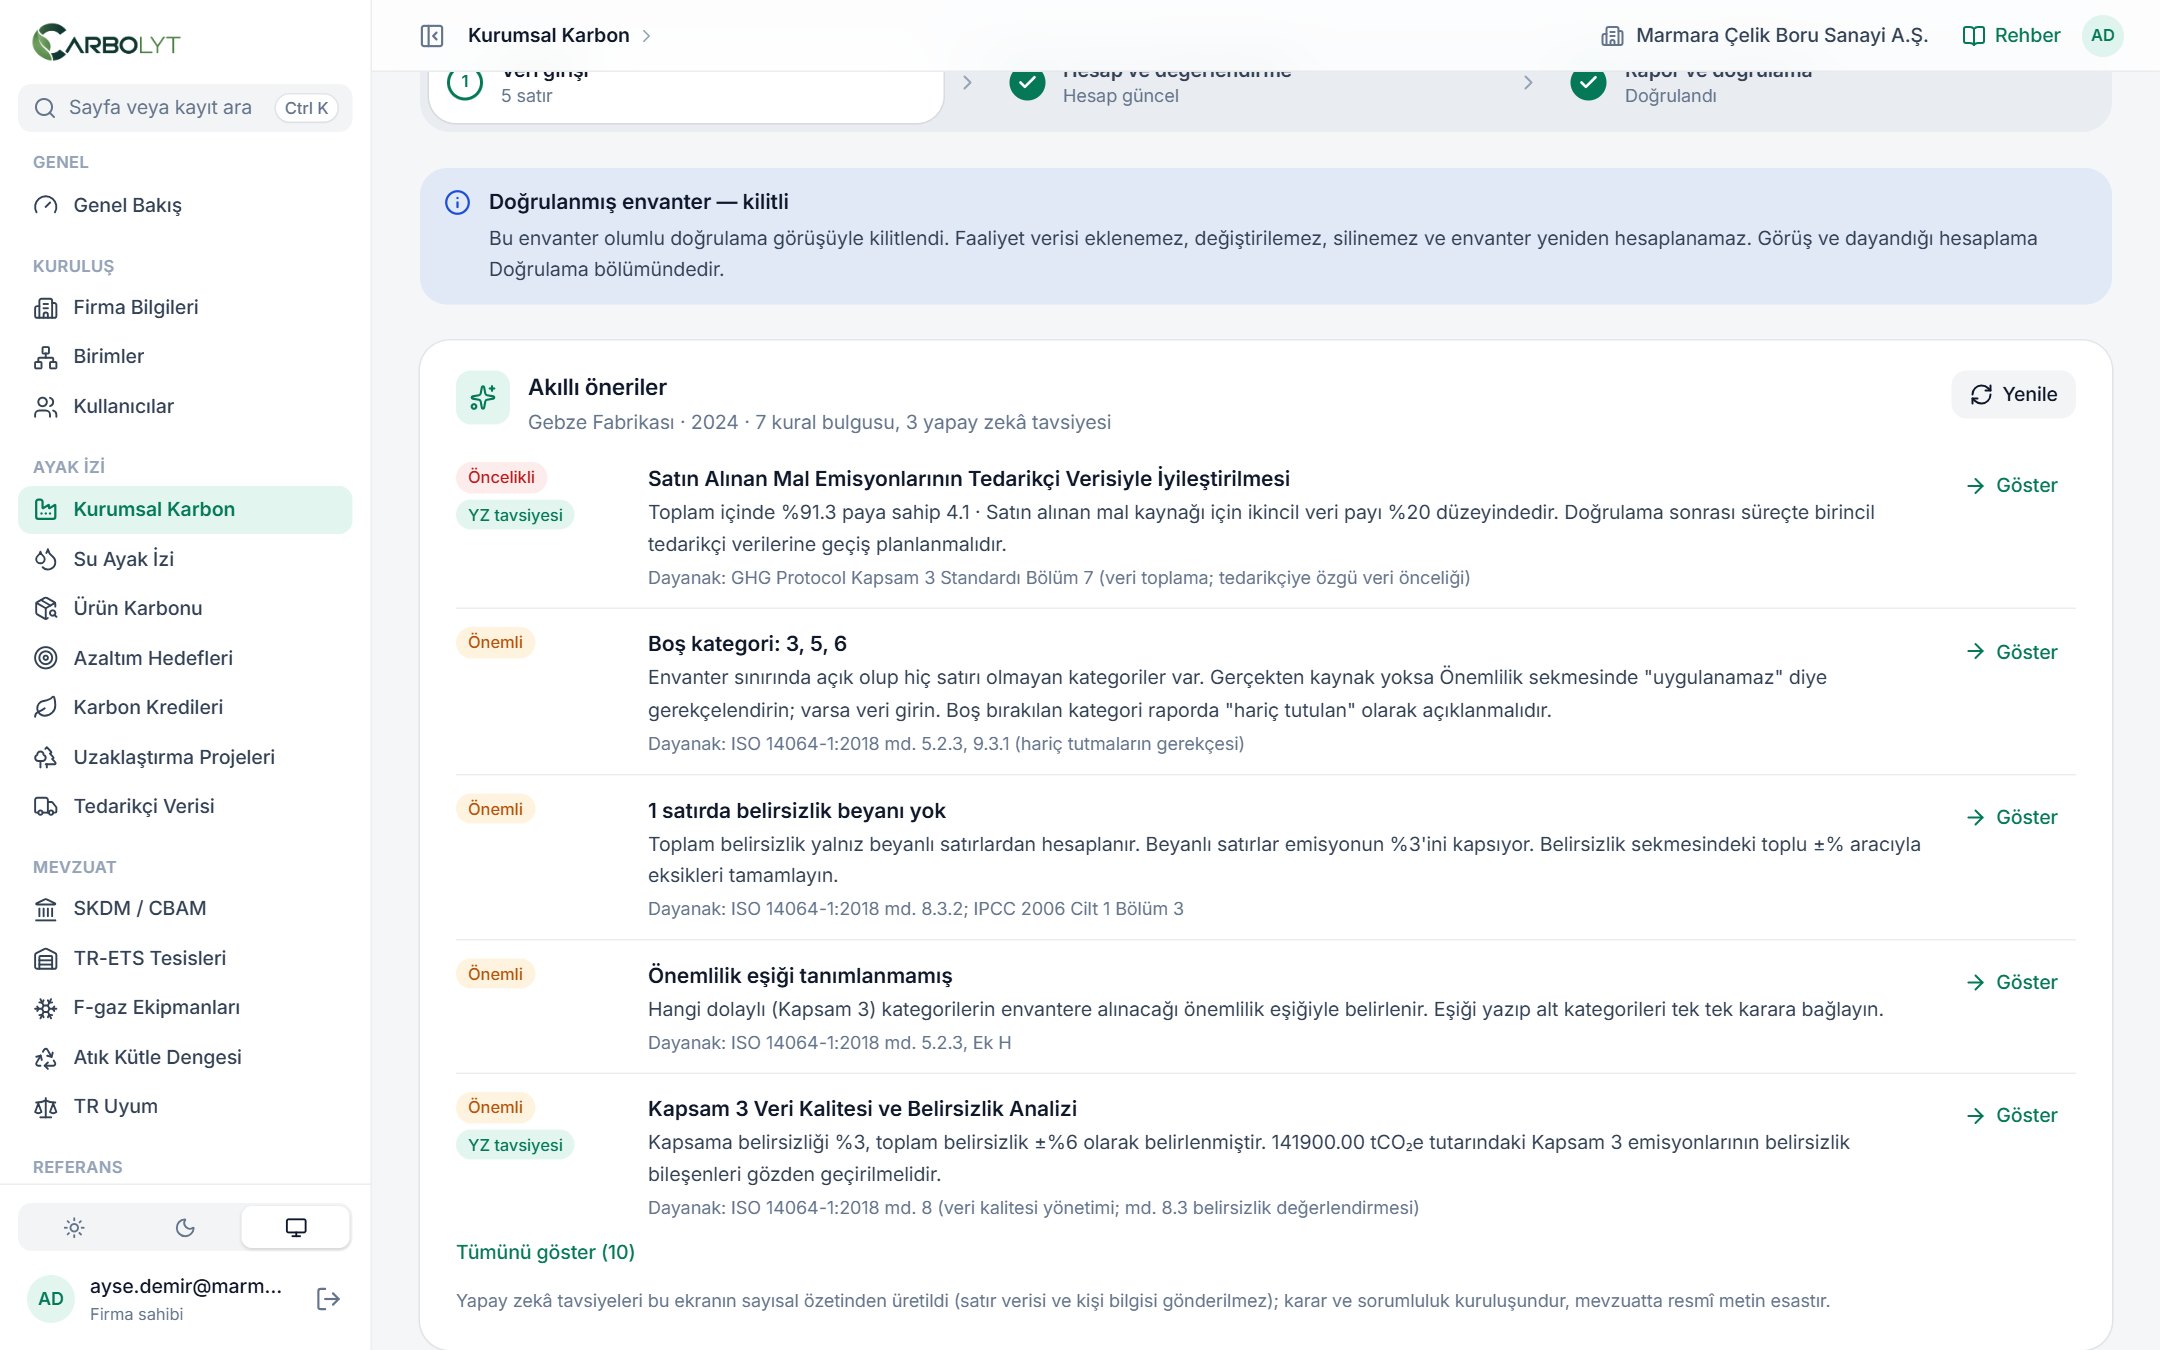Switch to dark theme moon toggle
This screenshot has height=1350, width=2160.
185,1228
